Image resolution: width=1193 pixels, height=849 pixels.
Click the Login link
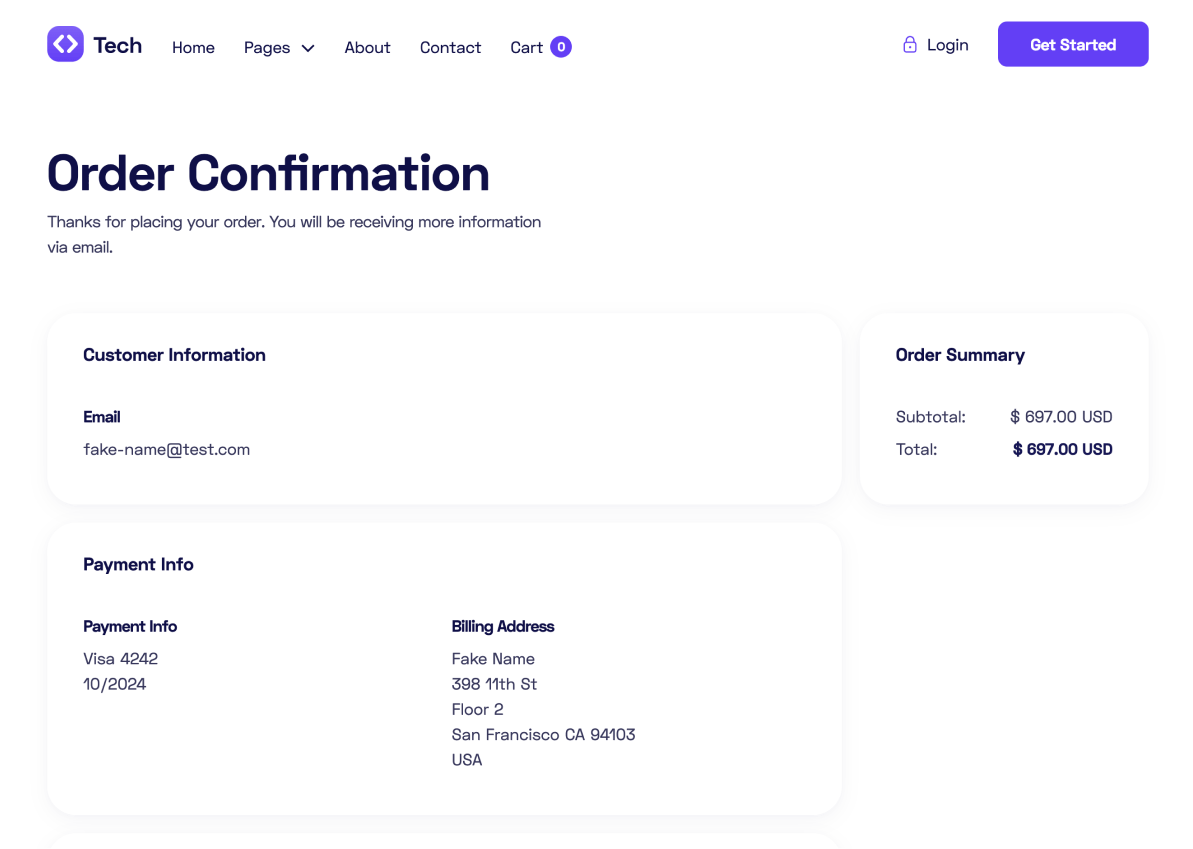pos(947,45)
